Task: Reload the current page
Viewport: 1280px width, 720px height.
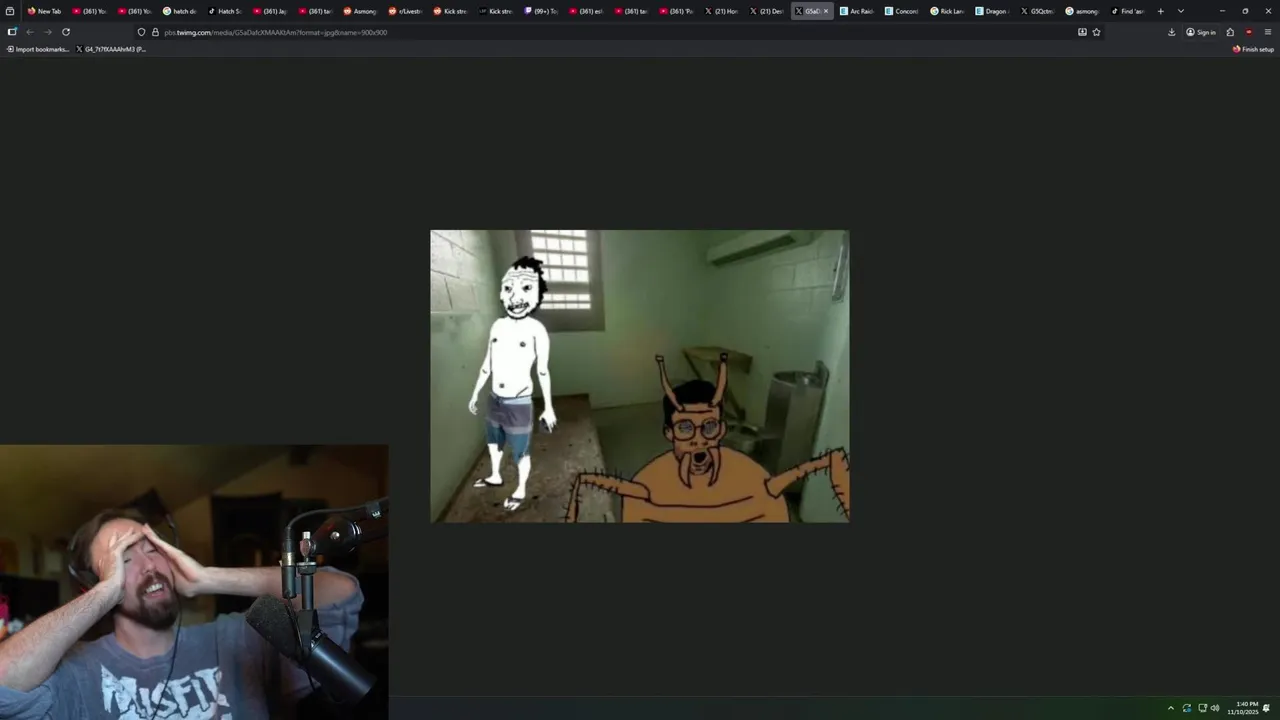Action: click(66, 32)
